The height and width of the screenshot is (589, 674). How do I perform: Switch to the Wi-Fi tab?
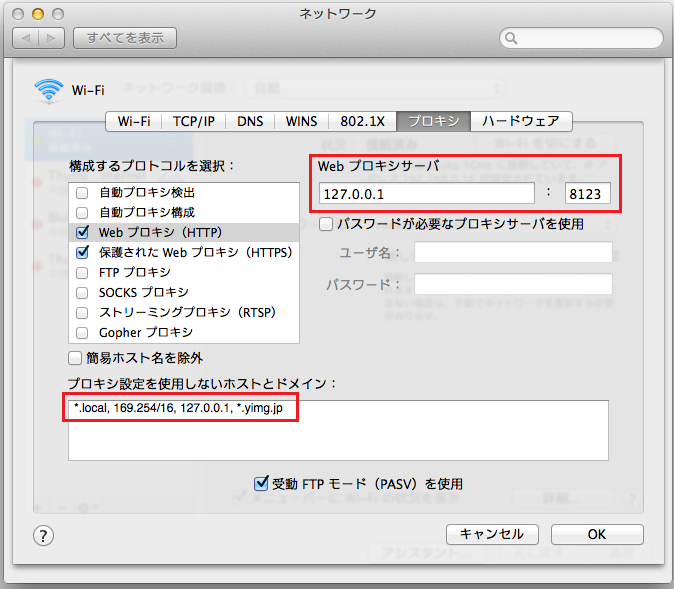coord(134,121)
